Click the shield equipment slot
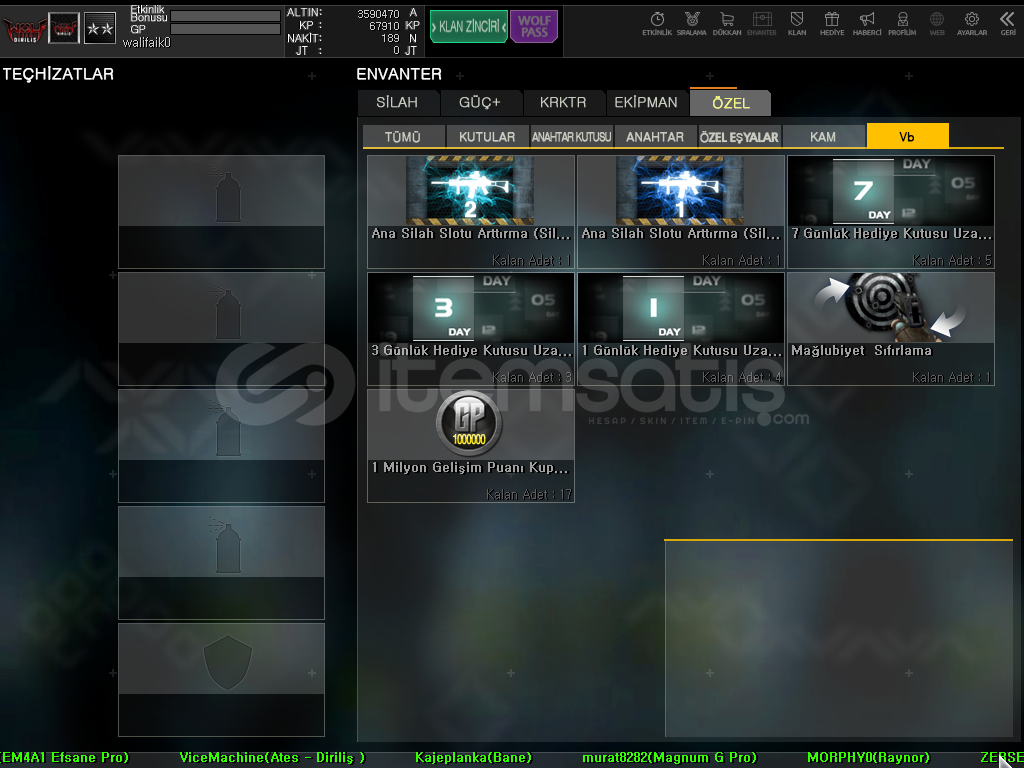Viewport: 1024px width, 768px height. tap(221, 679)
